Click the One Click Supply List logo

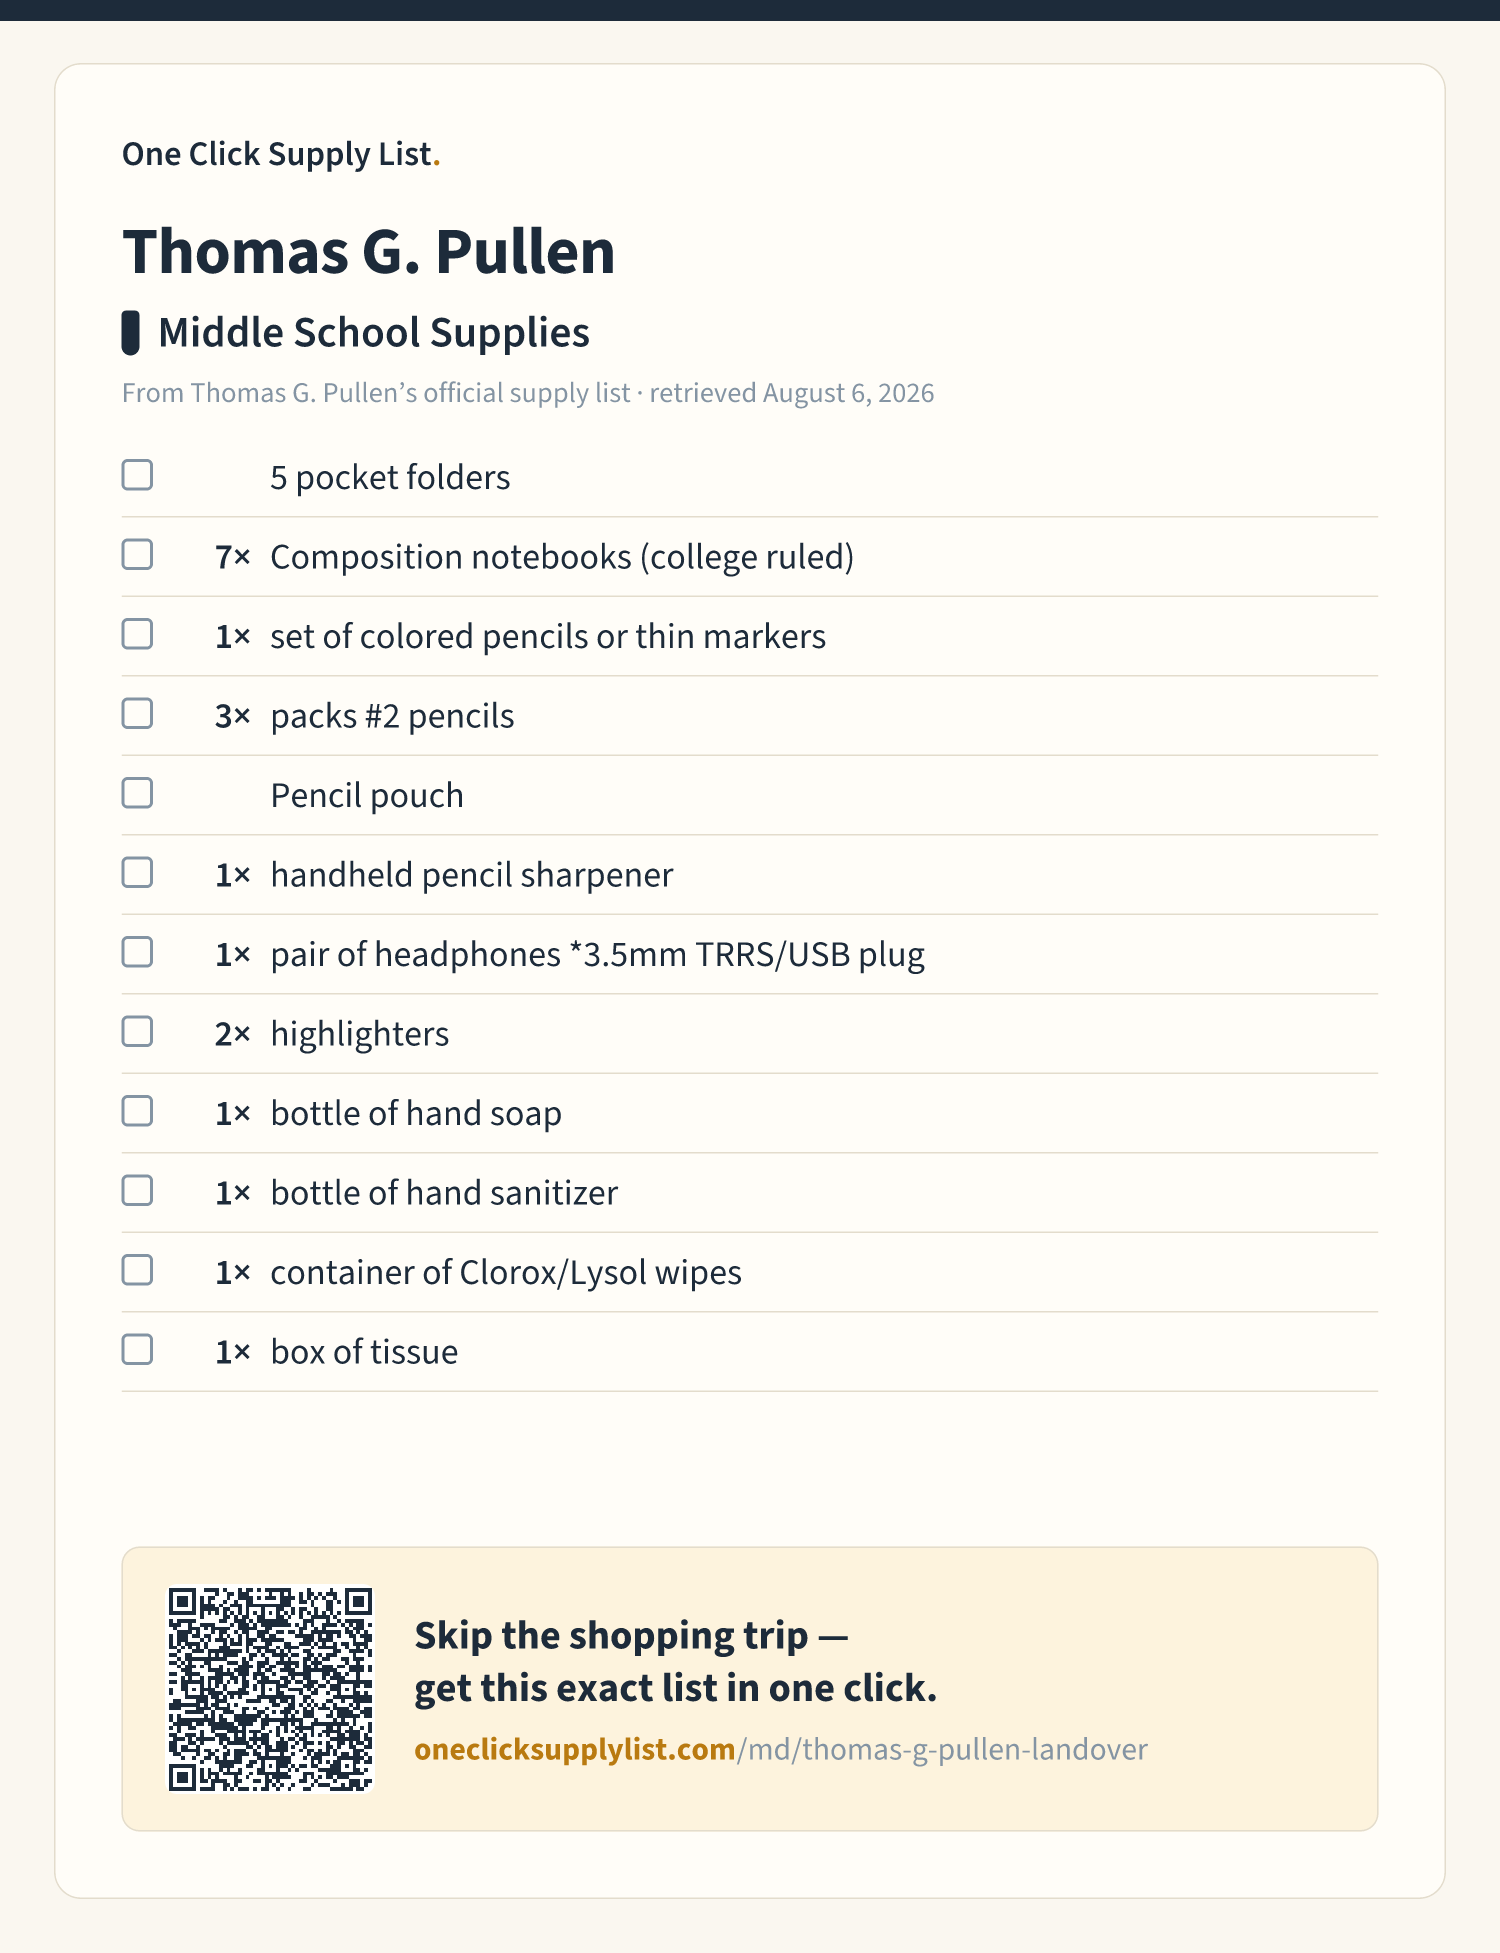pos(281,154)
